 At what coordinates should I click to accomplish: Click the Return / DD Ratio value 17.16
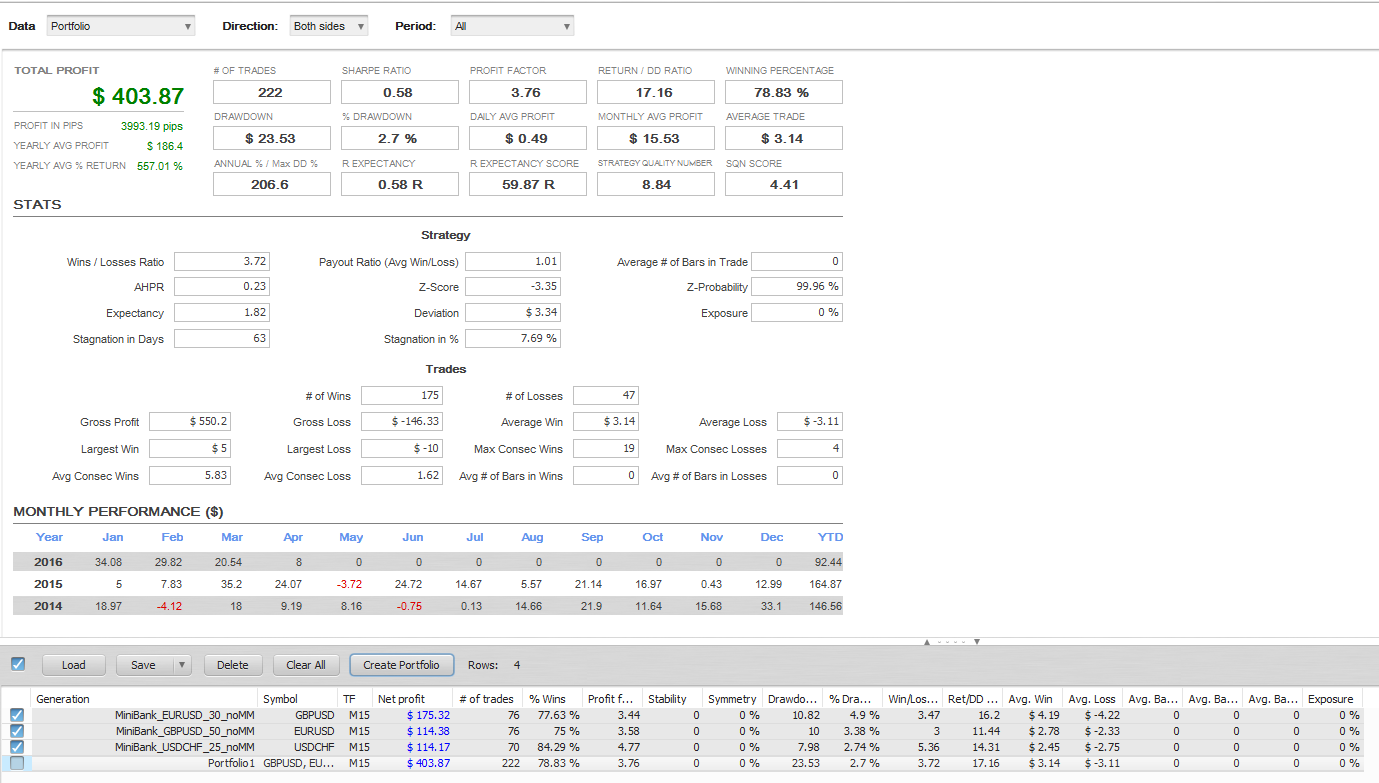tap(655, 92)
